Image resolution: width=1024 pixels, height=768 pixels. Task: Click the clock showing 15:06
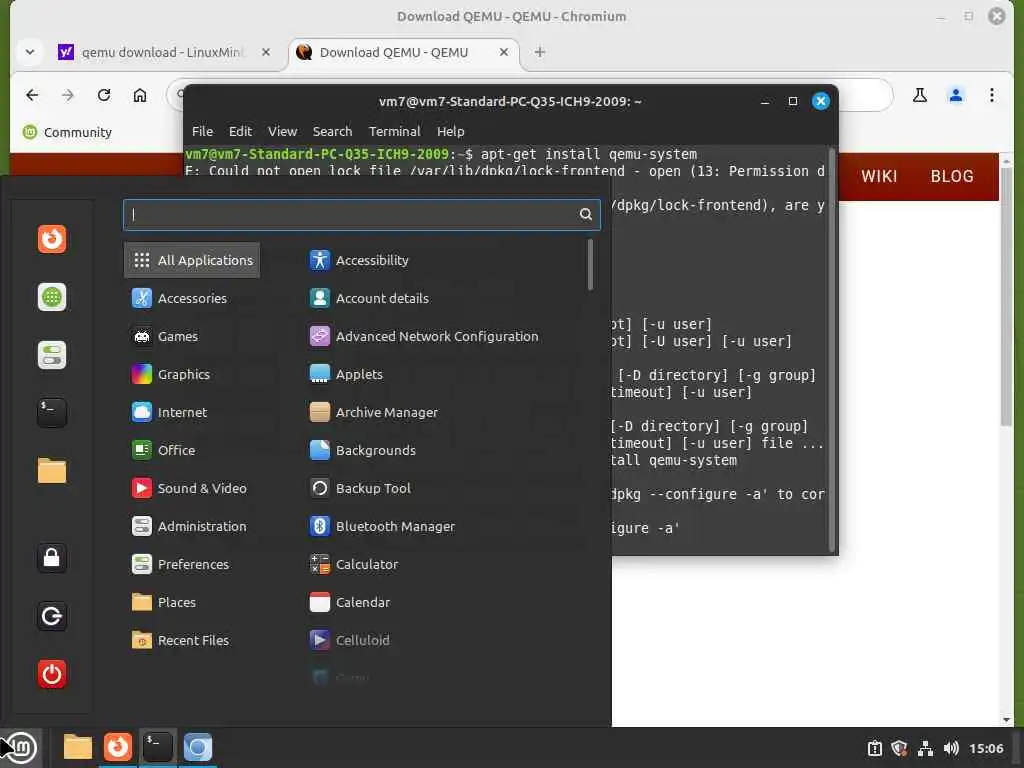(986, 748)
